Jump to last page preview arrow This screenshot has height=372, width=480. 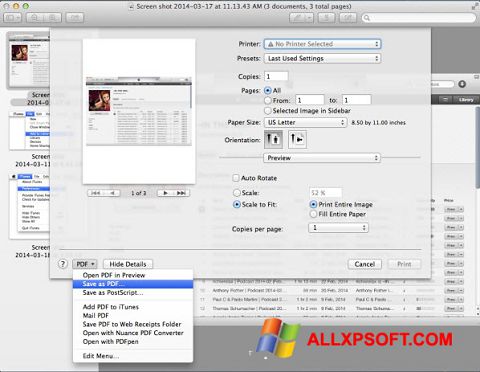pos(181,193)
